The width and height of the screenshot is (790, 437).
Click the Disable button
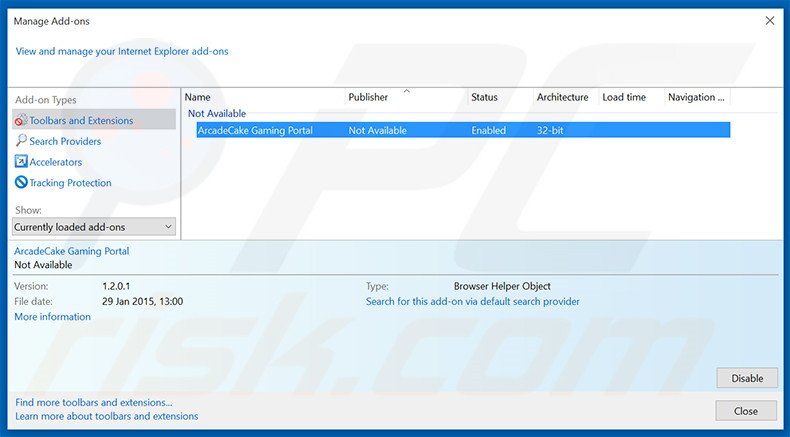tap(747, 378)
